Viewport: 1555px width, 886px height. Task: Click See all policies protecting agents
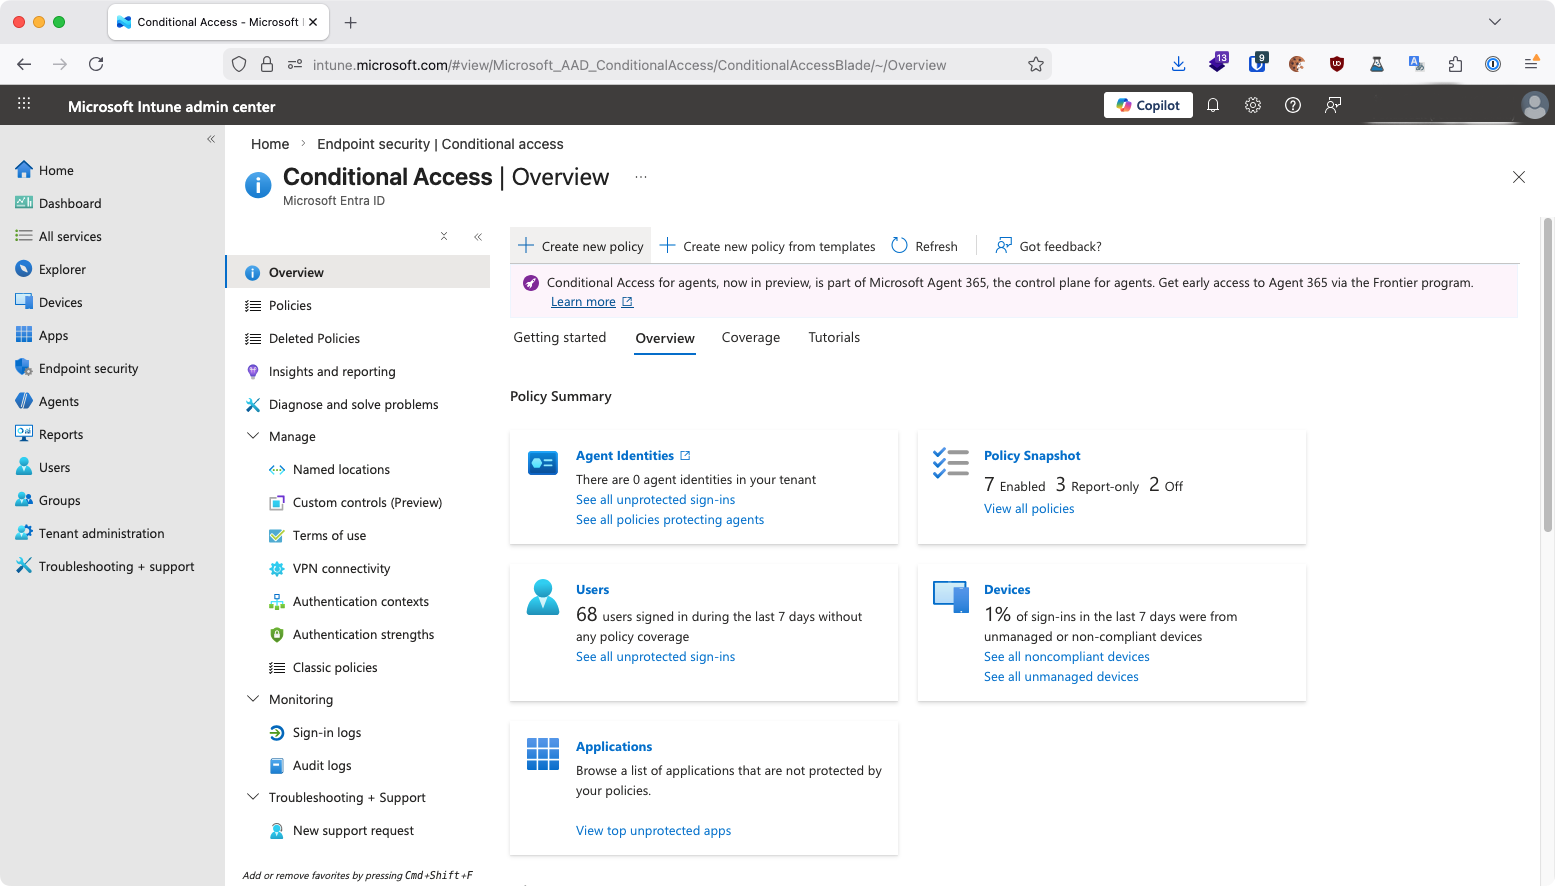[670, 520]
